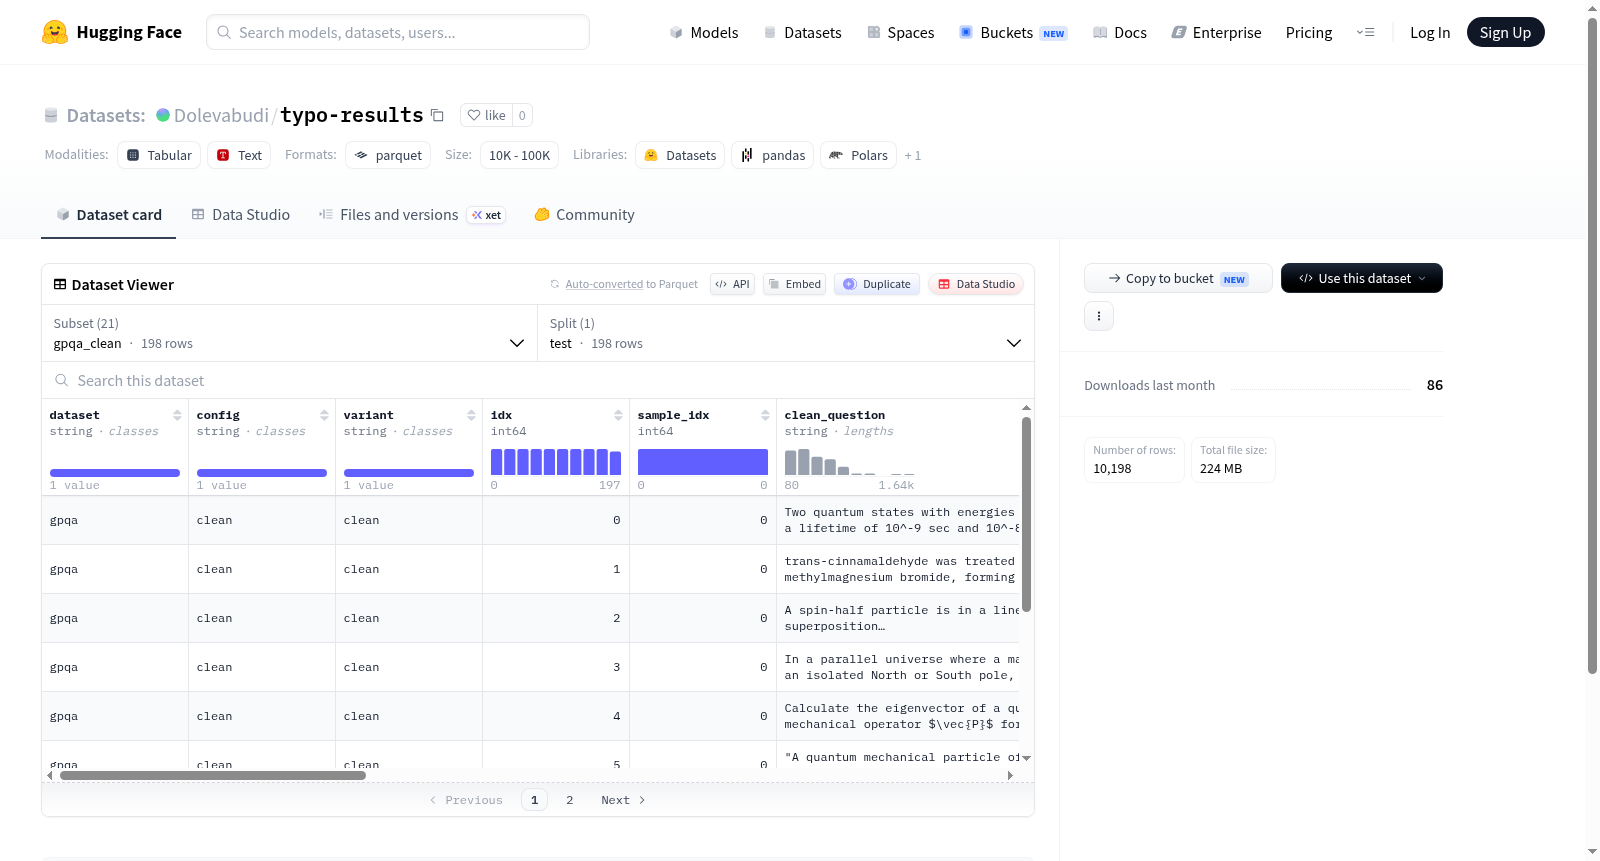Copy dataset name with the copy icon
The height and width of the screenshot is (861, 1600).
[437, 115]
